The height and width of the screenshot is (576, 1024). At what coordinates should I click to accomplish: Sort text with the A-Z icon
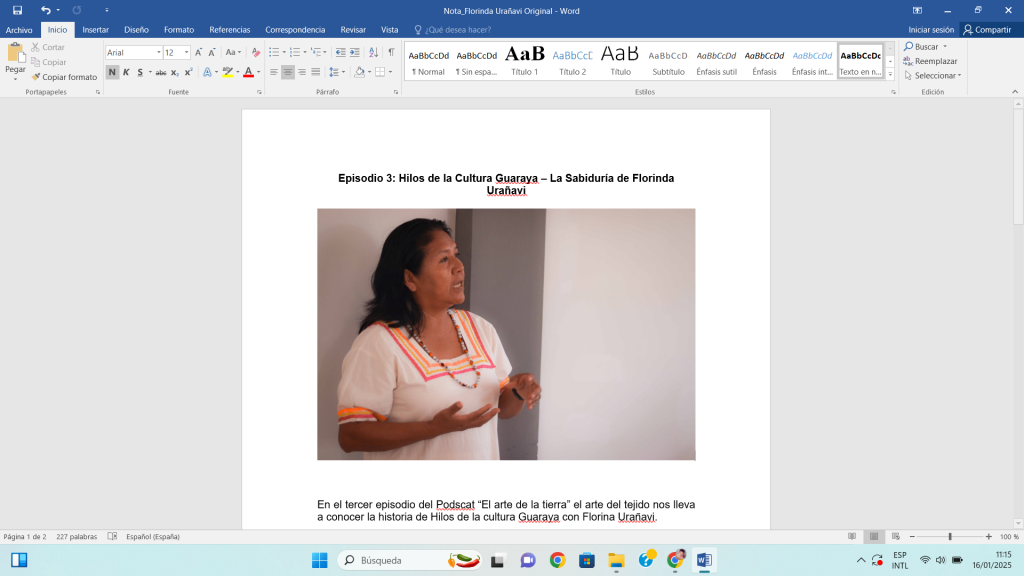click(x=373, y=52)
